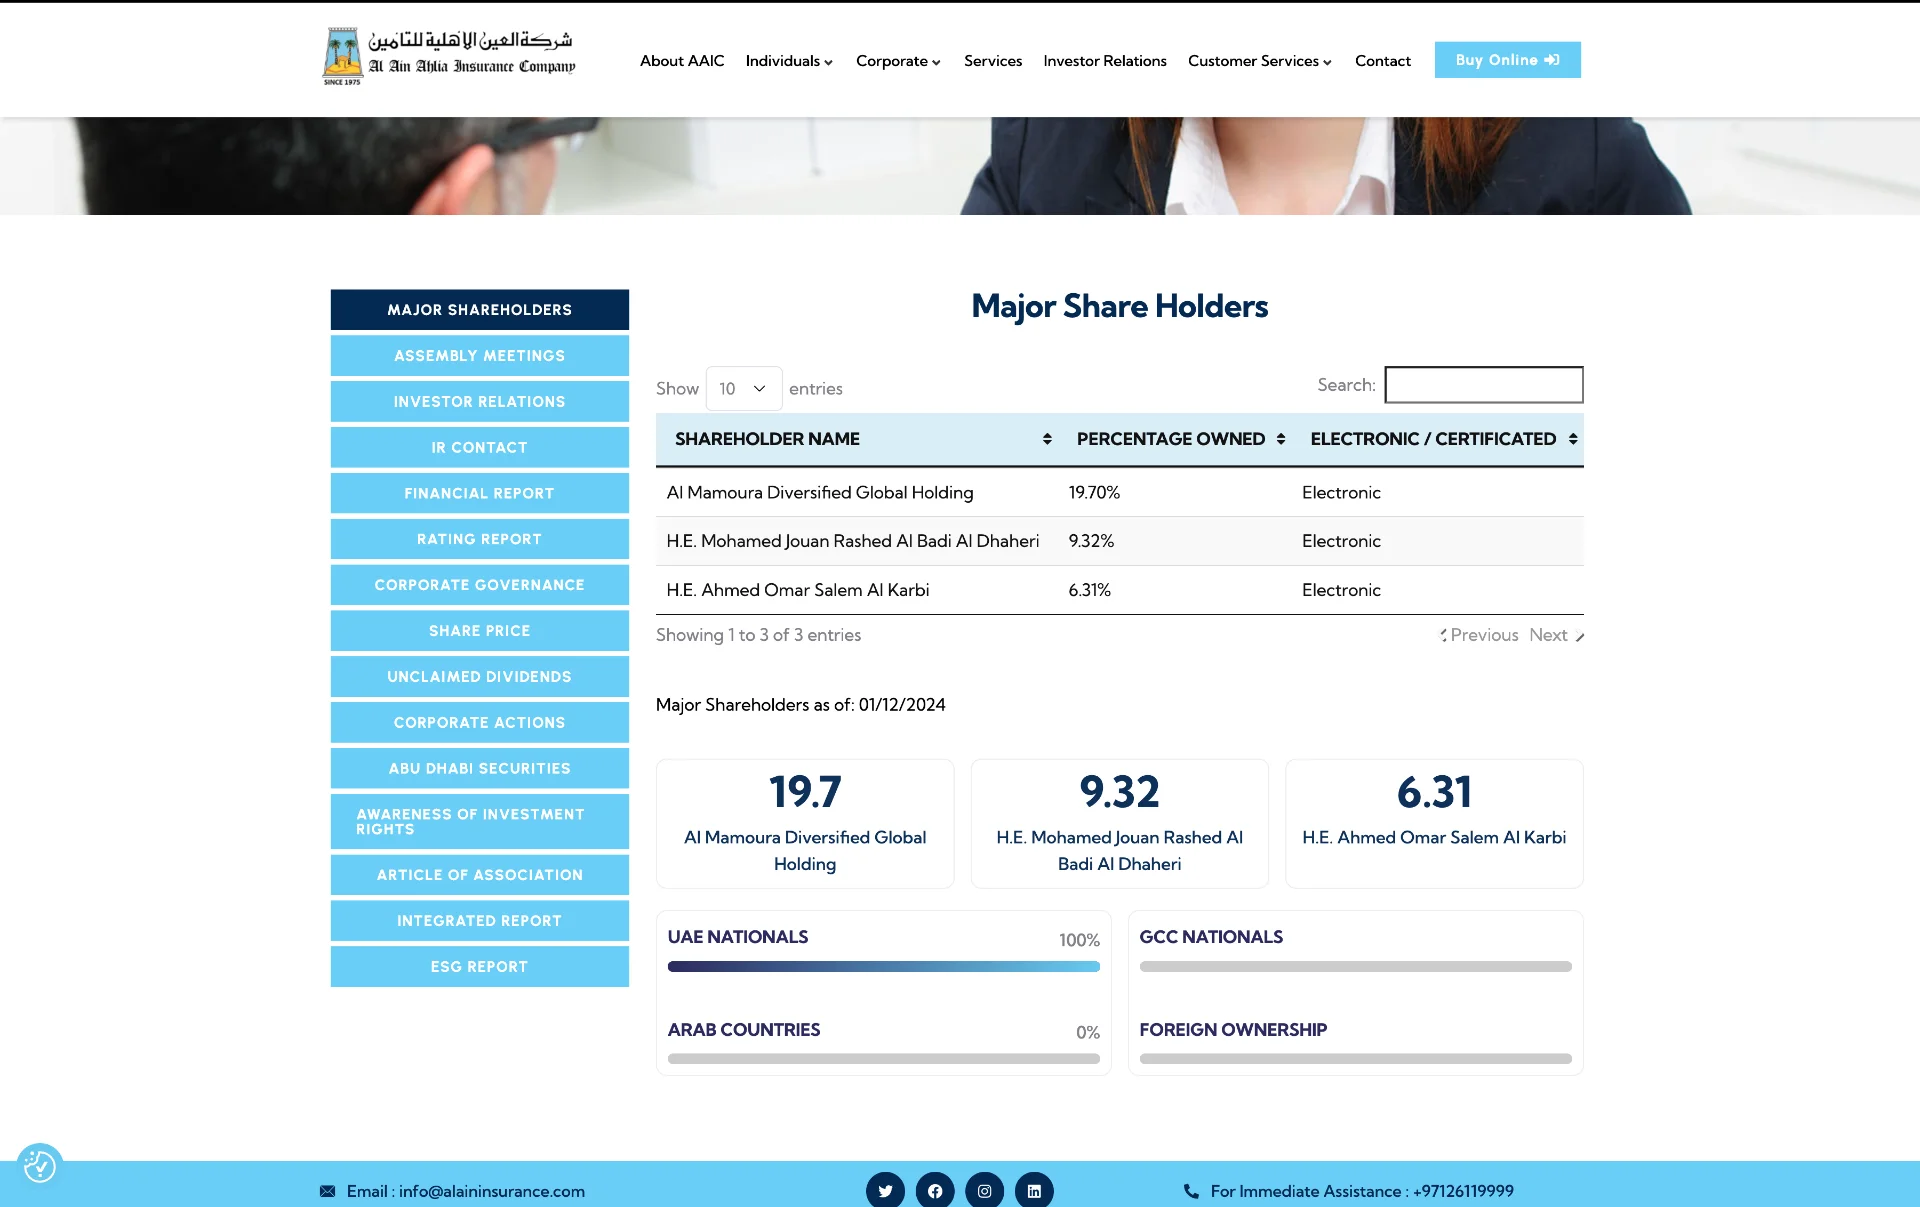1920x1207 pixels.
Task: Open Awareness of Investment Rights
Action: click(480, 821)
